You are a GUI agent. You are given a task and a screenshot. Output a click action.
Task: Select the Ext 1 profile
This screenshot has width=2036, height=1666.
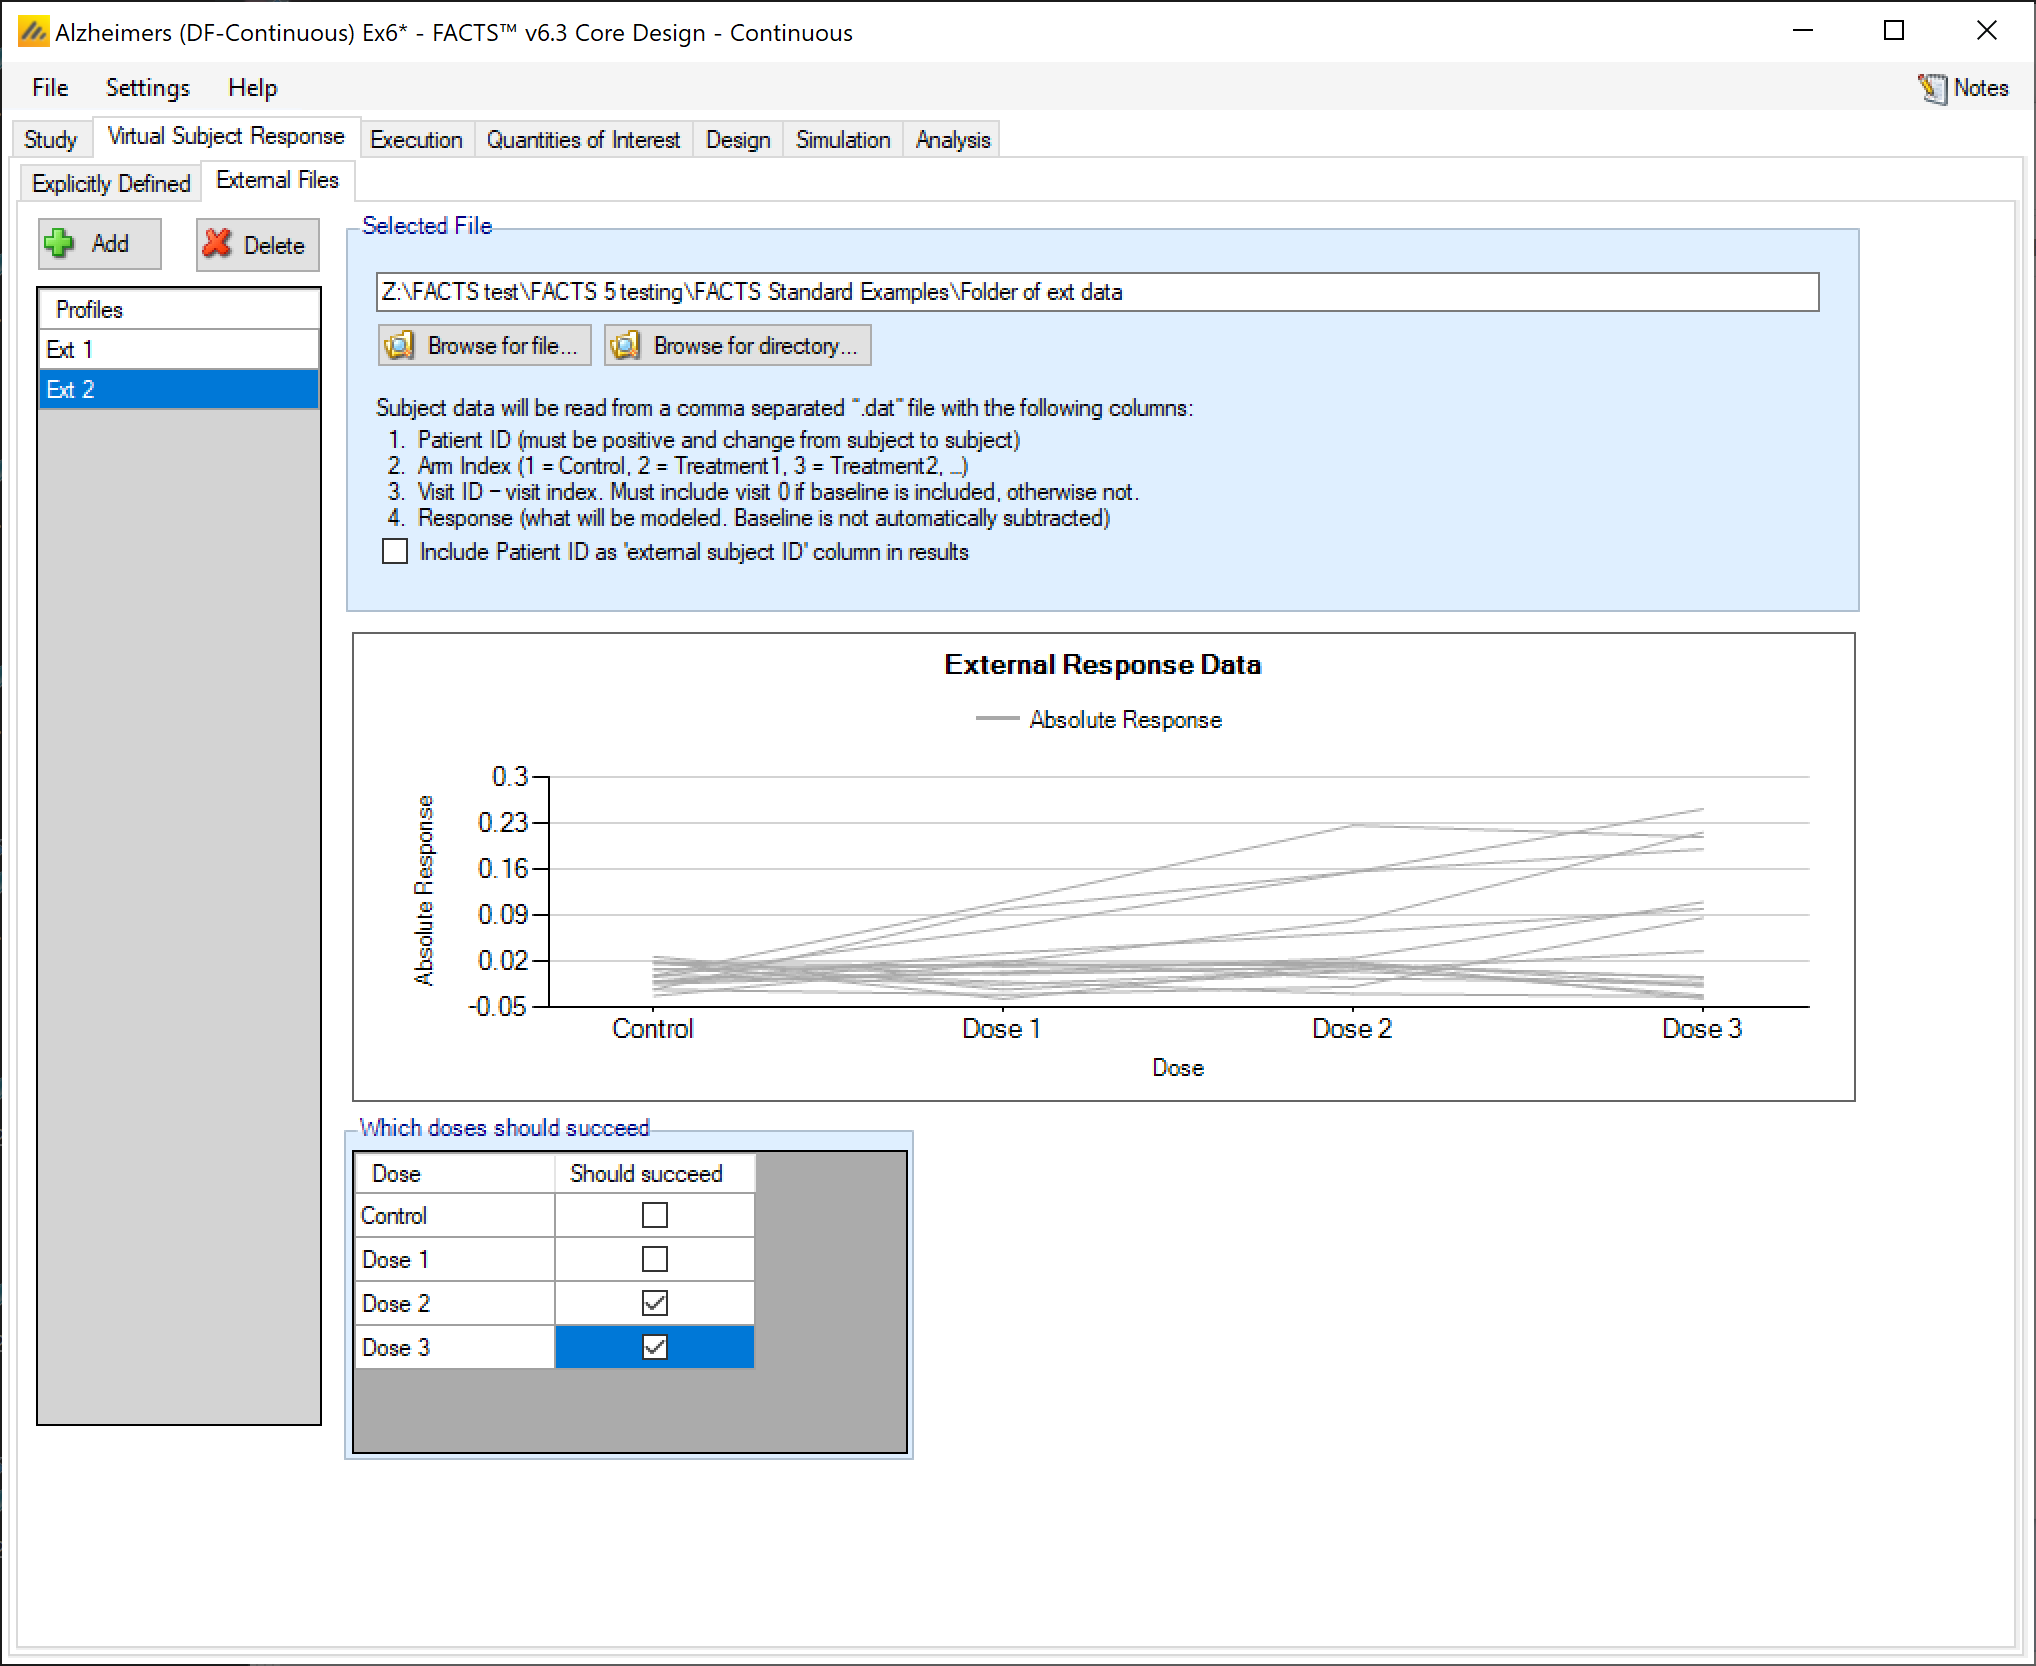[178, 349]
